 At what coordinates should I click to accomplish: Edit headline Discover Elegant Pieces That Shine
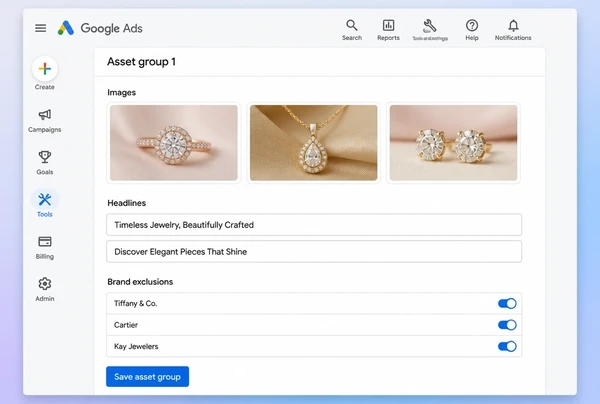pyautogui.click(x=314, y=251)
